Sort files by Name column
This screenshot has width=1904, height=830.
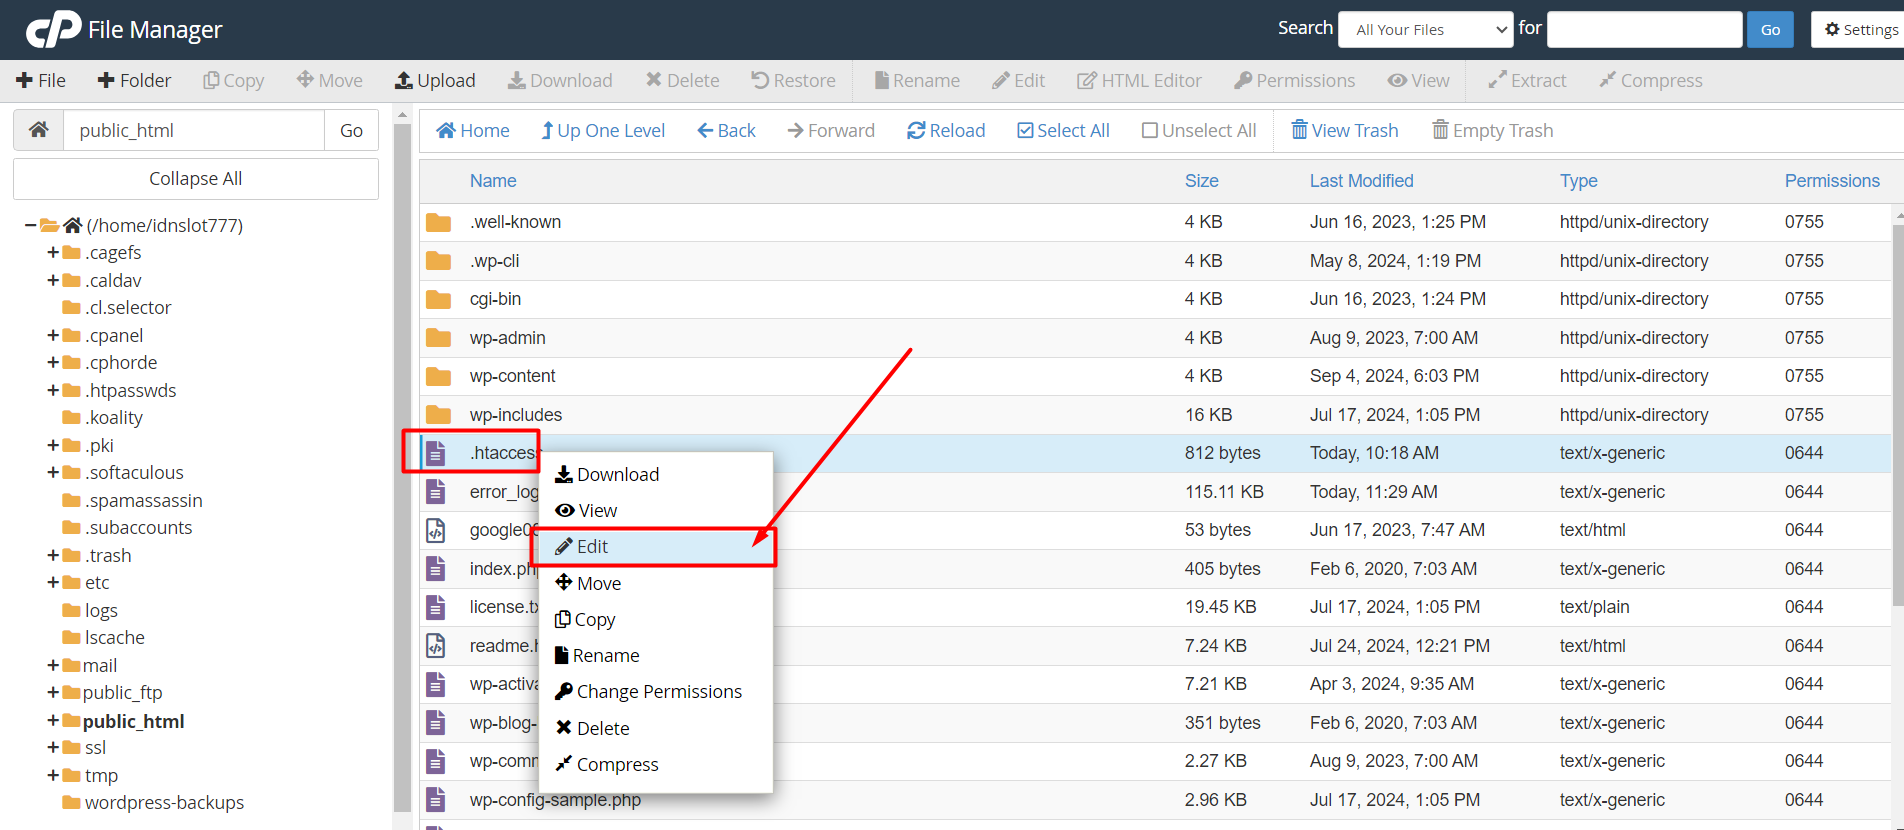pos(493,181)
